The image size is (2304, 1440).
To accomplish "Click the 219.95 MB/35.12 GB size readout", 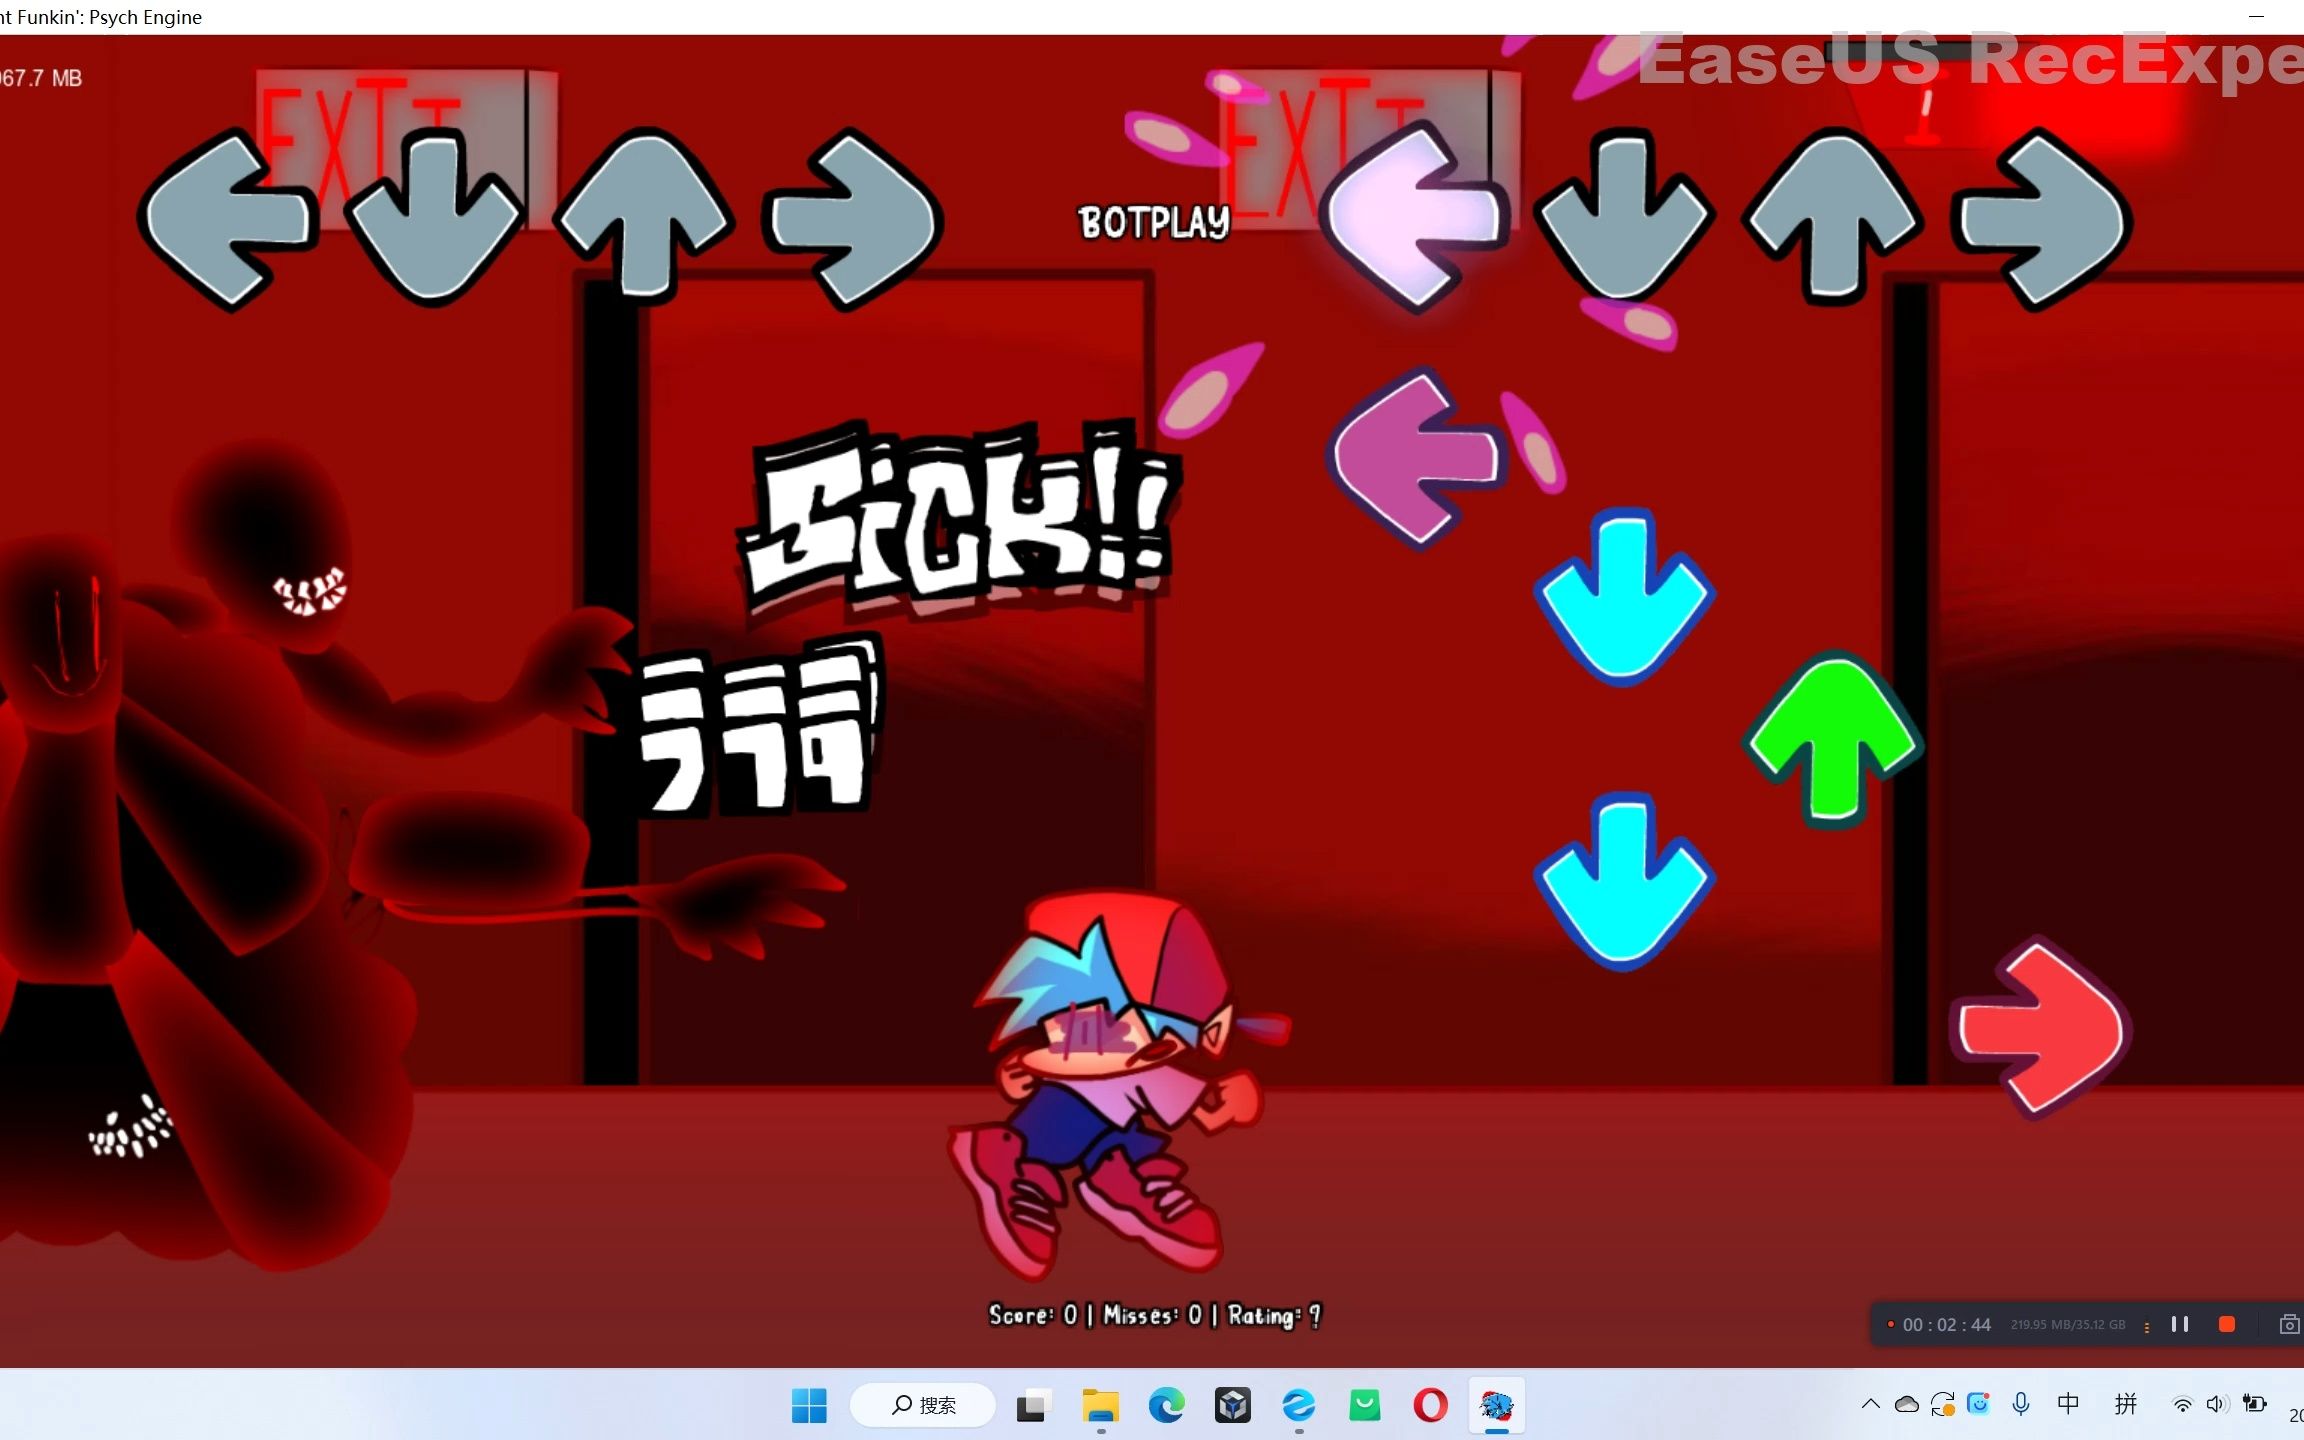I will 2068,1324.
